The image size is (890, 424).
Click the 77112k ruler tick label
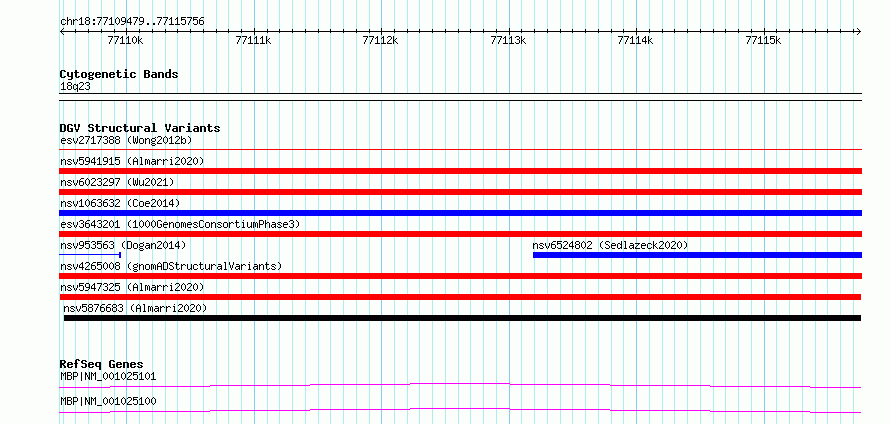pyautogui.click(x=380, y=40)
